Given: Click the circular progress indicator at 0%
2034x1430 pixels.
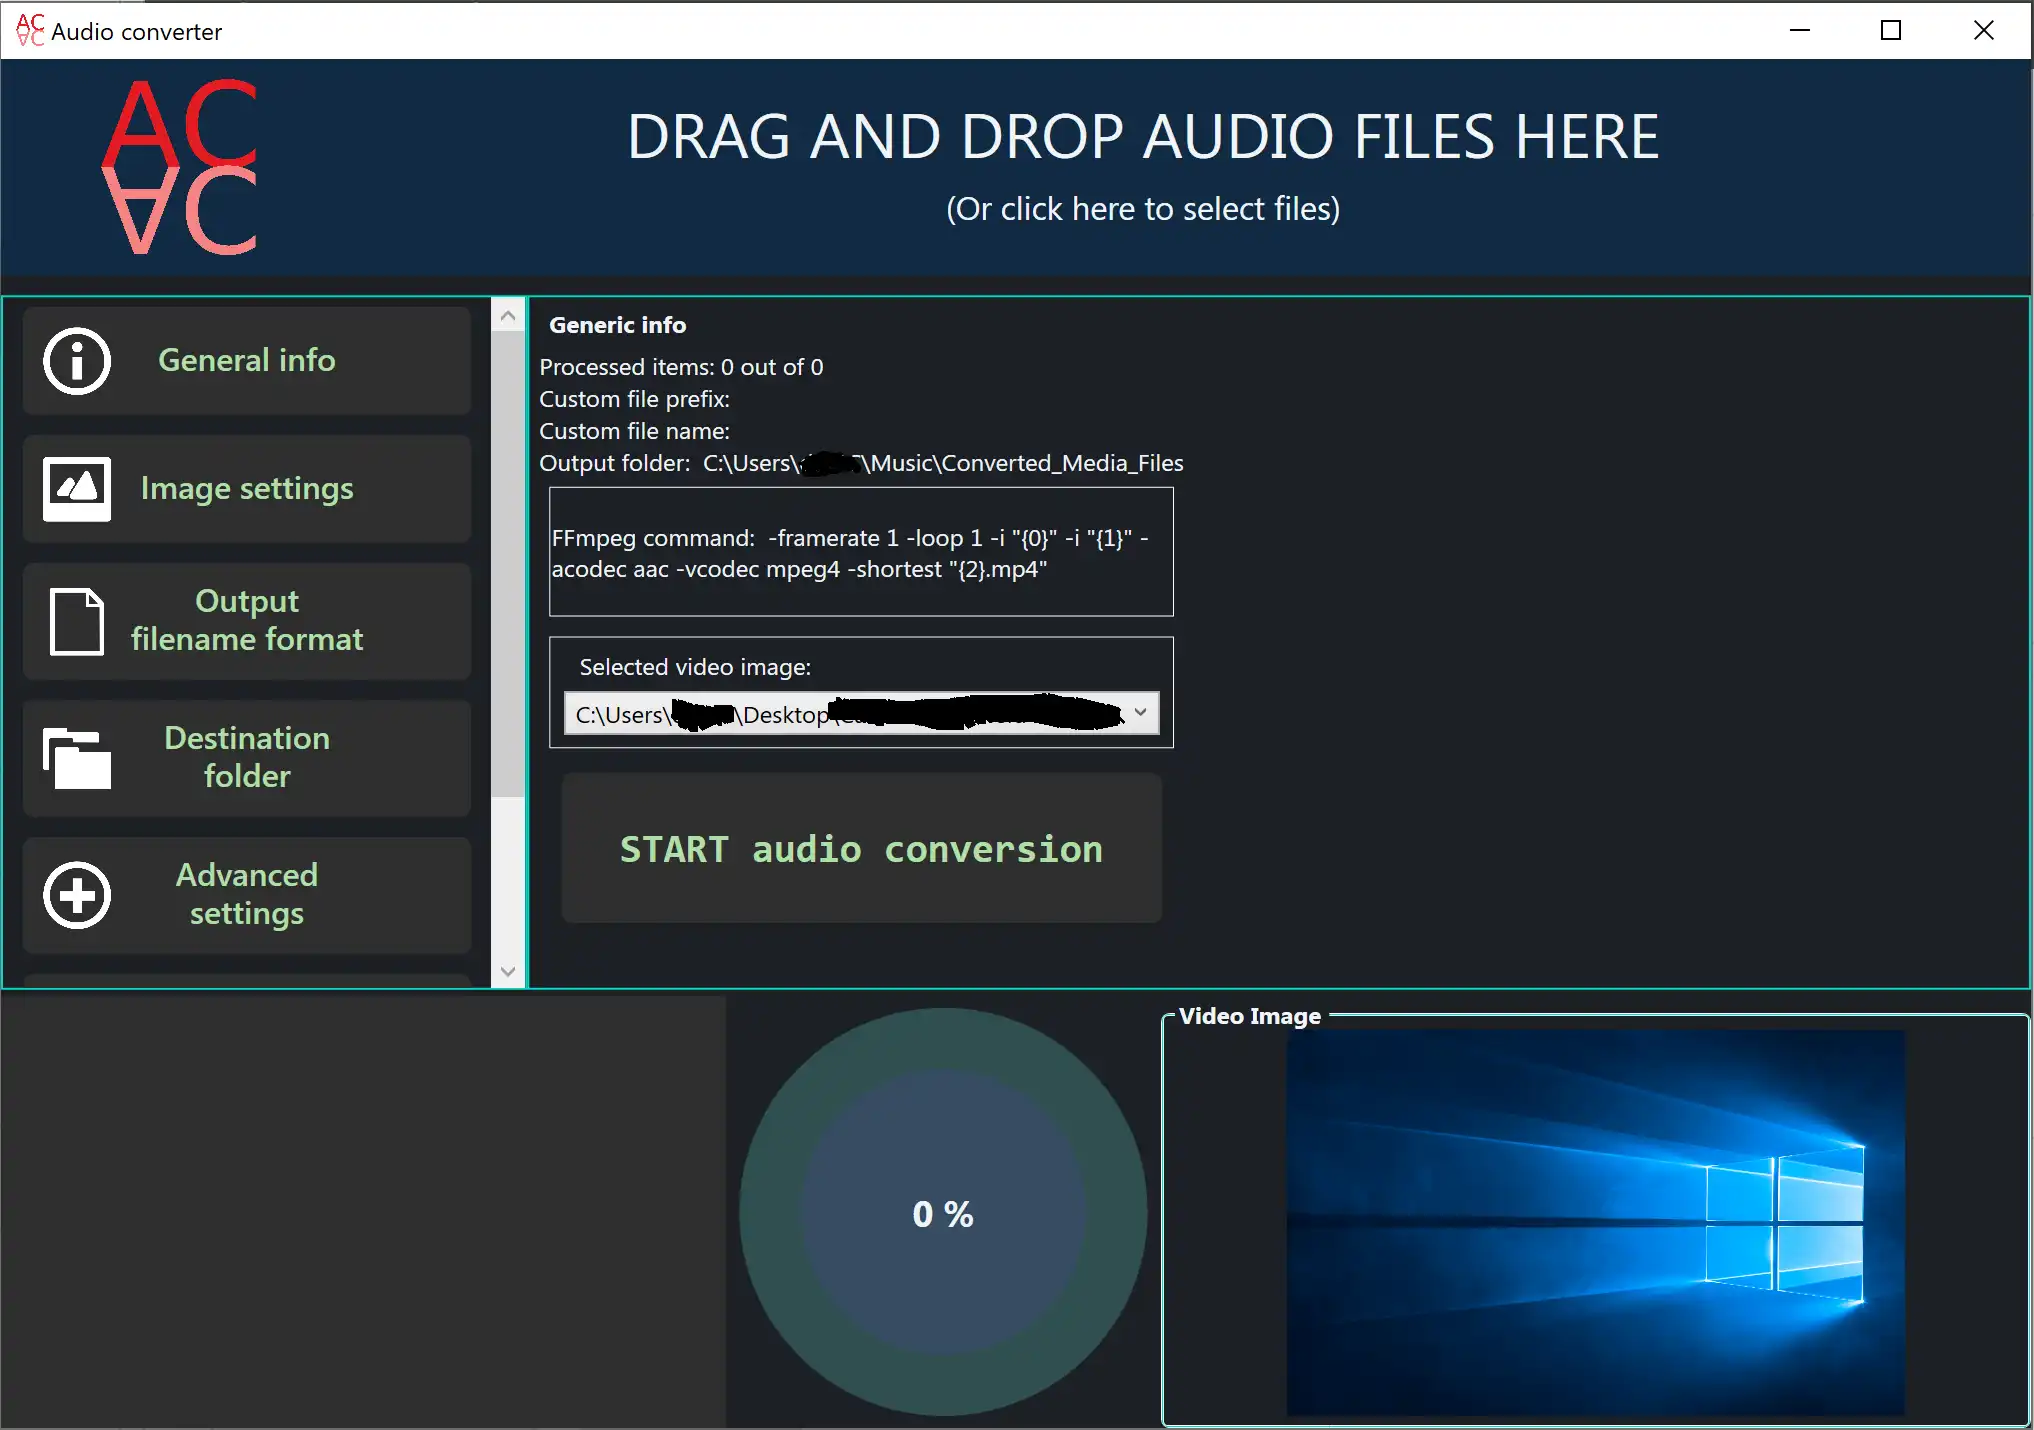Looking at the screenshot, I should [x=941, y=1212].
